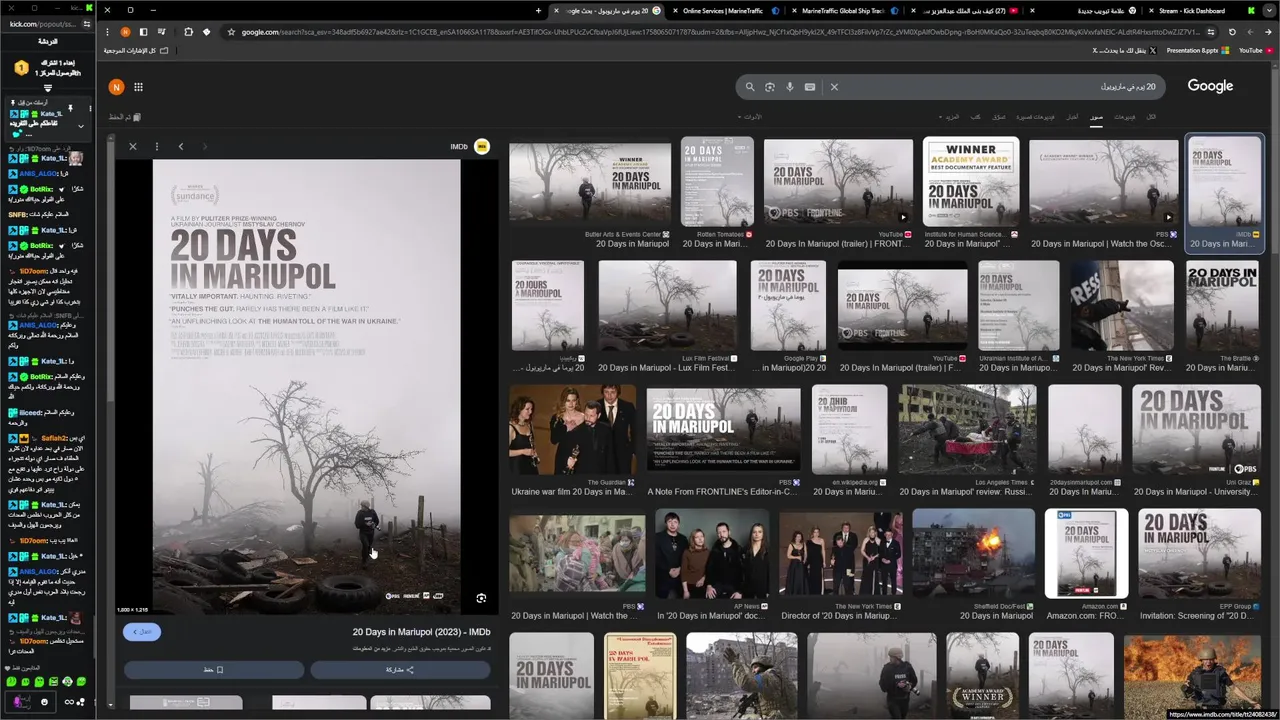Select the en.wikipedia.org poster thumbnail

click(x=849, y=430)
